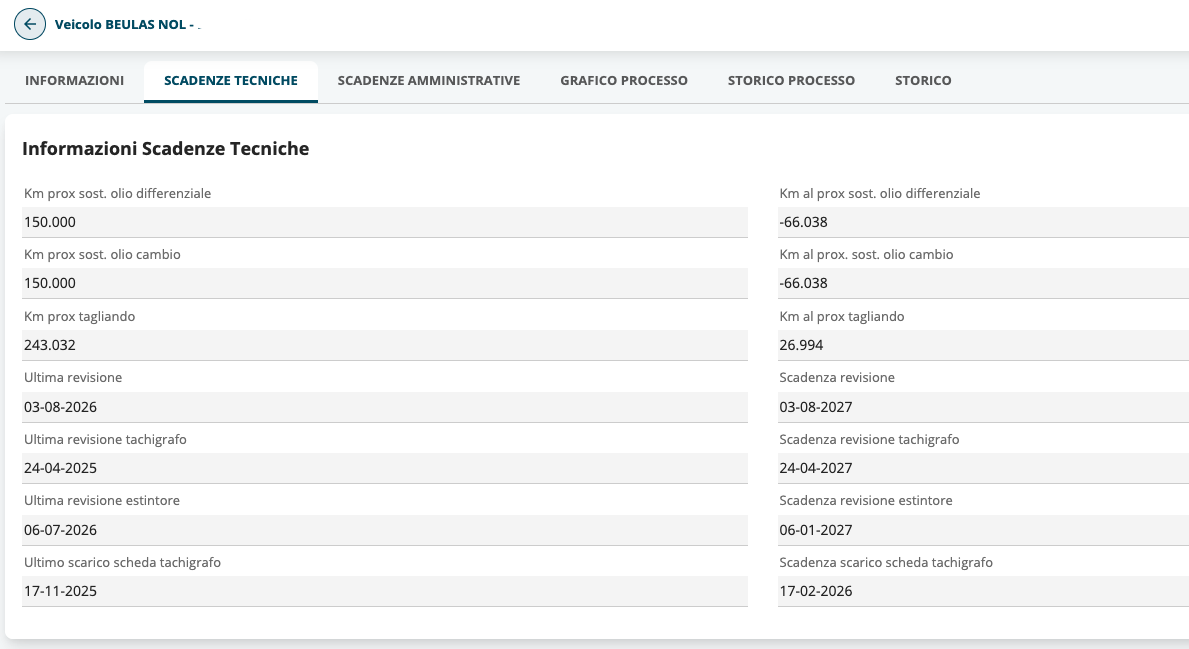Viewport: 1189px width, 649px height.
Task: Select Scadenza revisione tachigrafo field 24-04-2027
Action: (x=984, y=468)
